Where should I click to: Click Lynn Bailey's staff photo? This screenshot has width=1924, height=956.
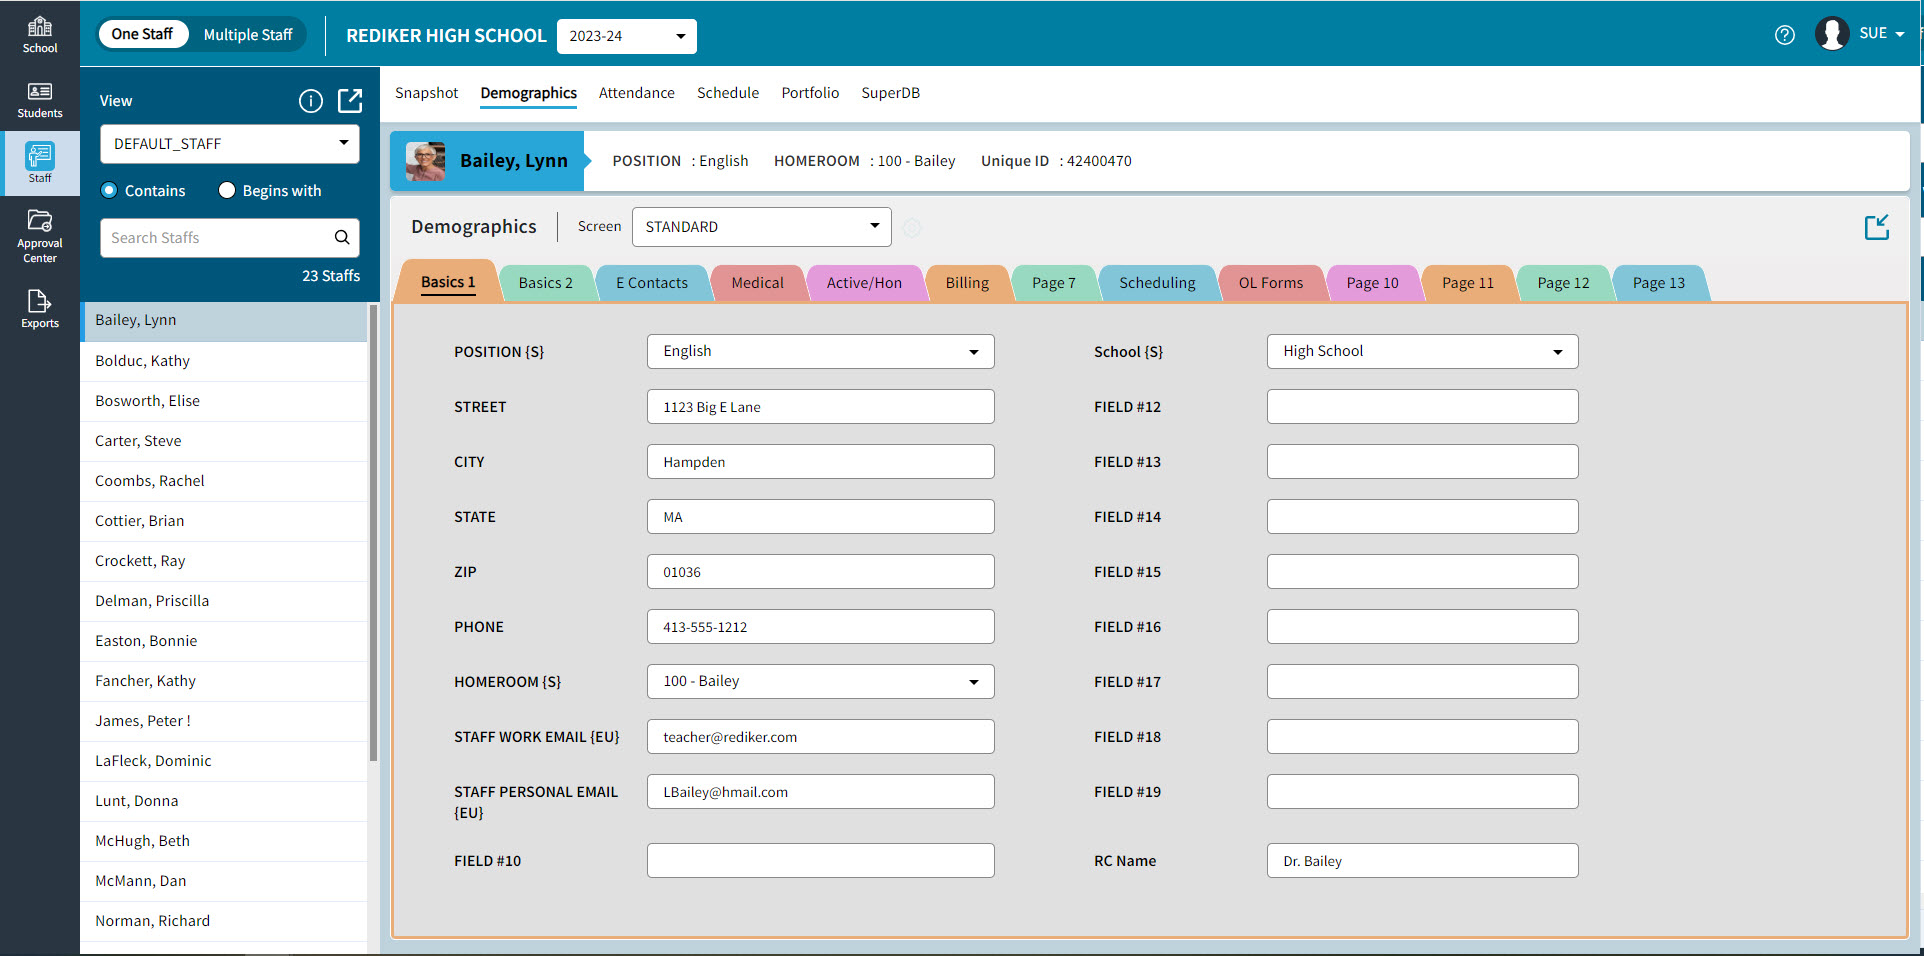pos(425,161)
